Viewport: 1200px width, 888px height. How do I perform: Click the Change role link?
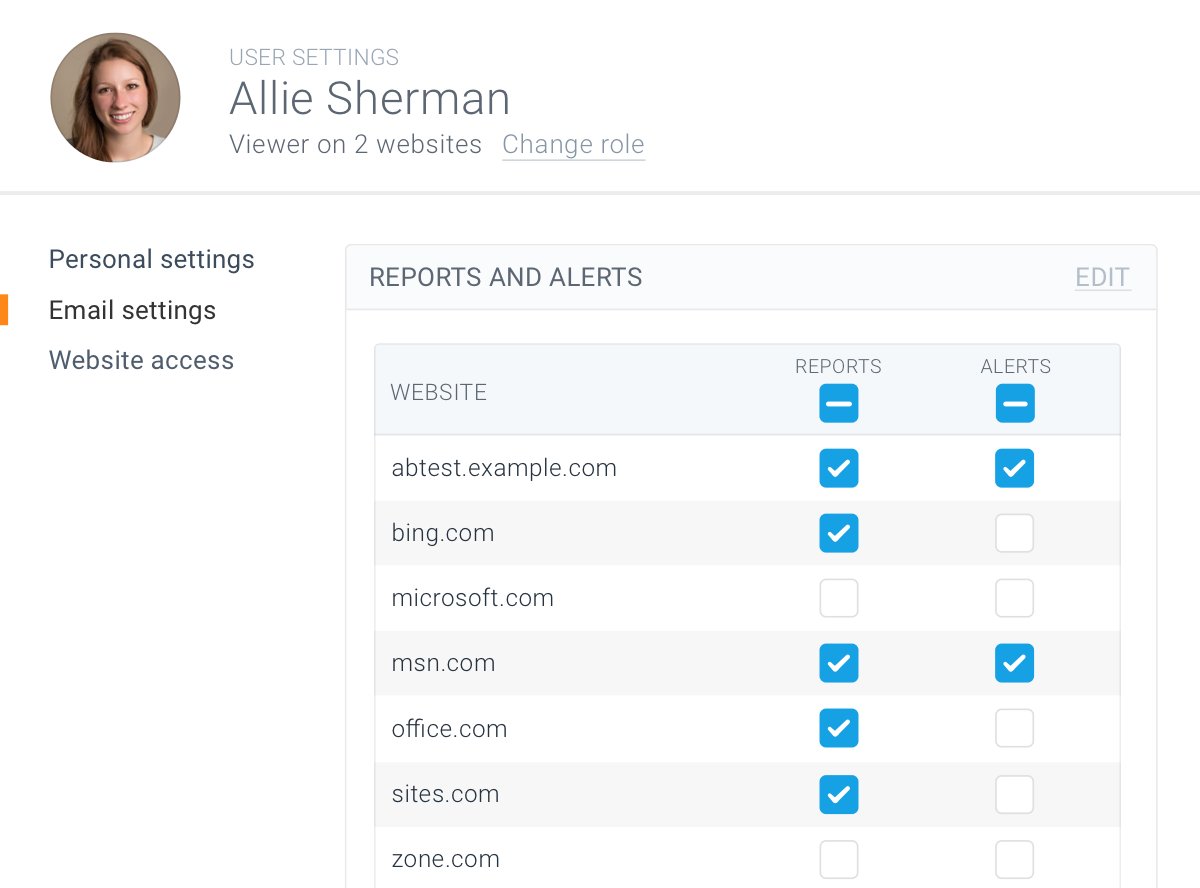[573, 145]
